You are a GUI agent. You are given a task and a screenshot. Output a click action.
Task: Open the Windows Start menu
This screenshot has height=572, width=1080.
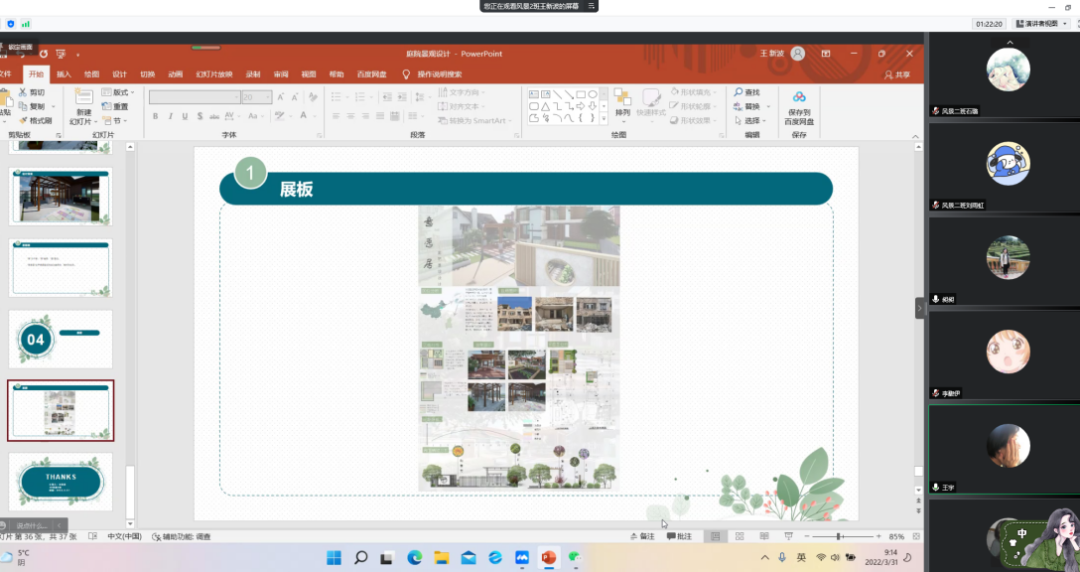tap(334, 558)
